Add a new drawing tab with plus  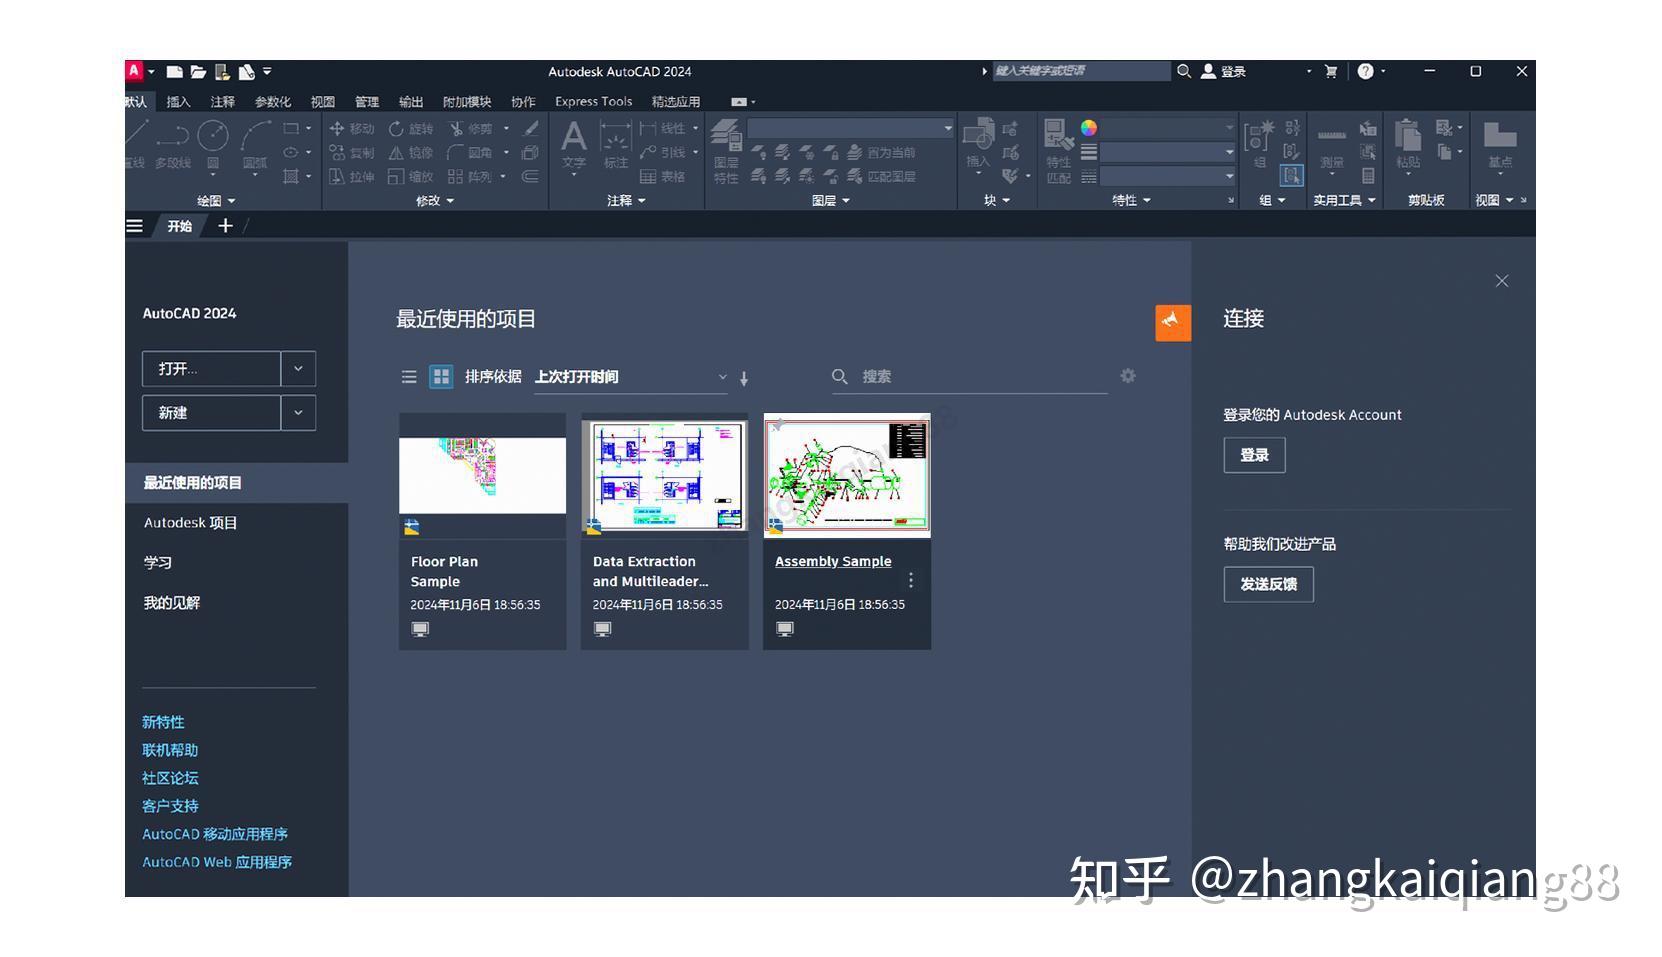(225, 226)
